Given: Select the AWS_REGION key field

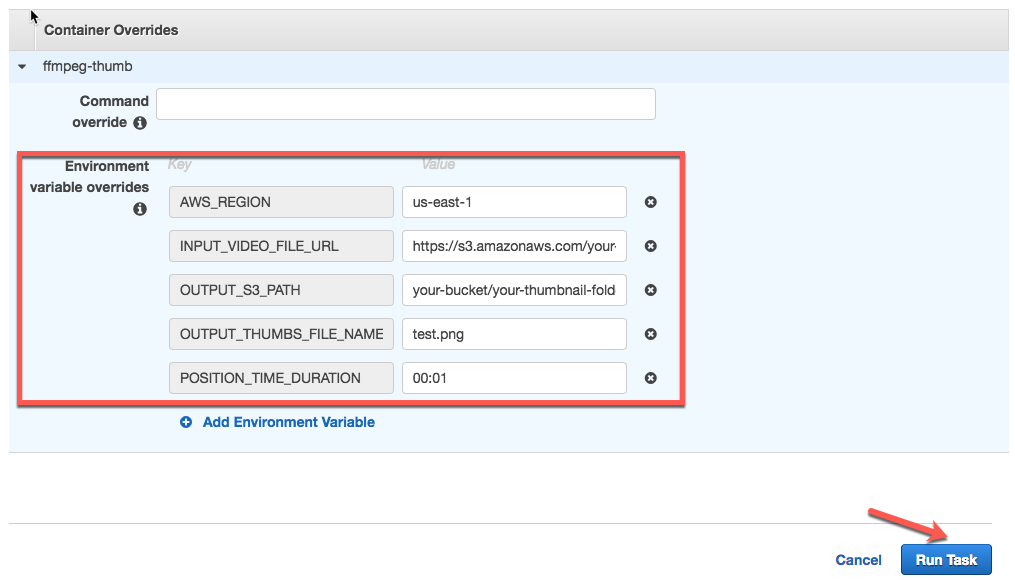Looking at the screenshot, I should 281,202.
